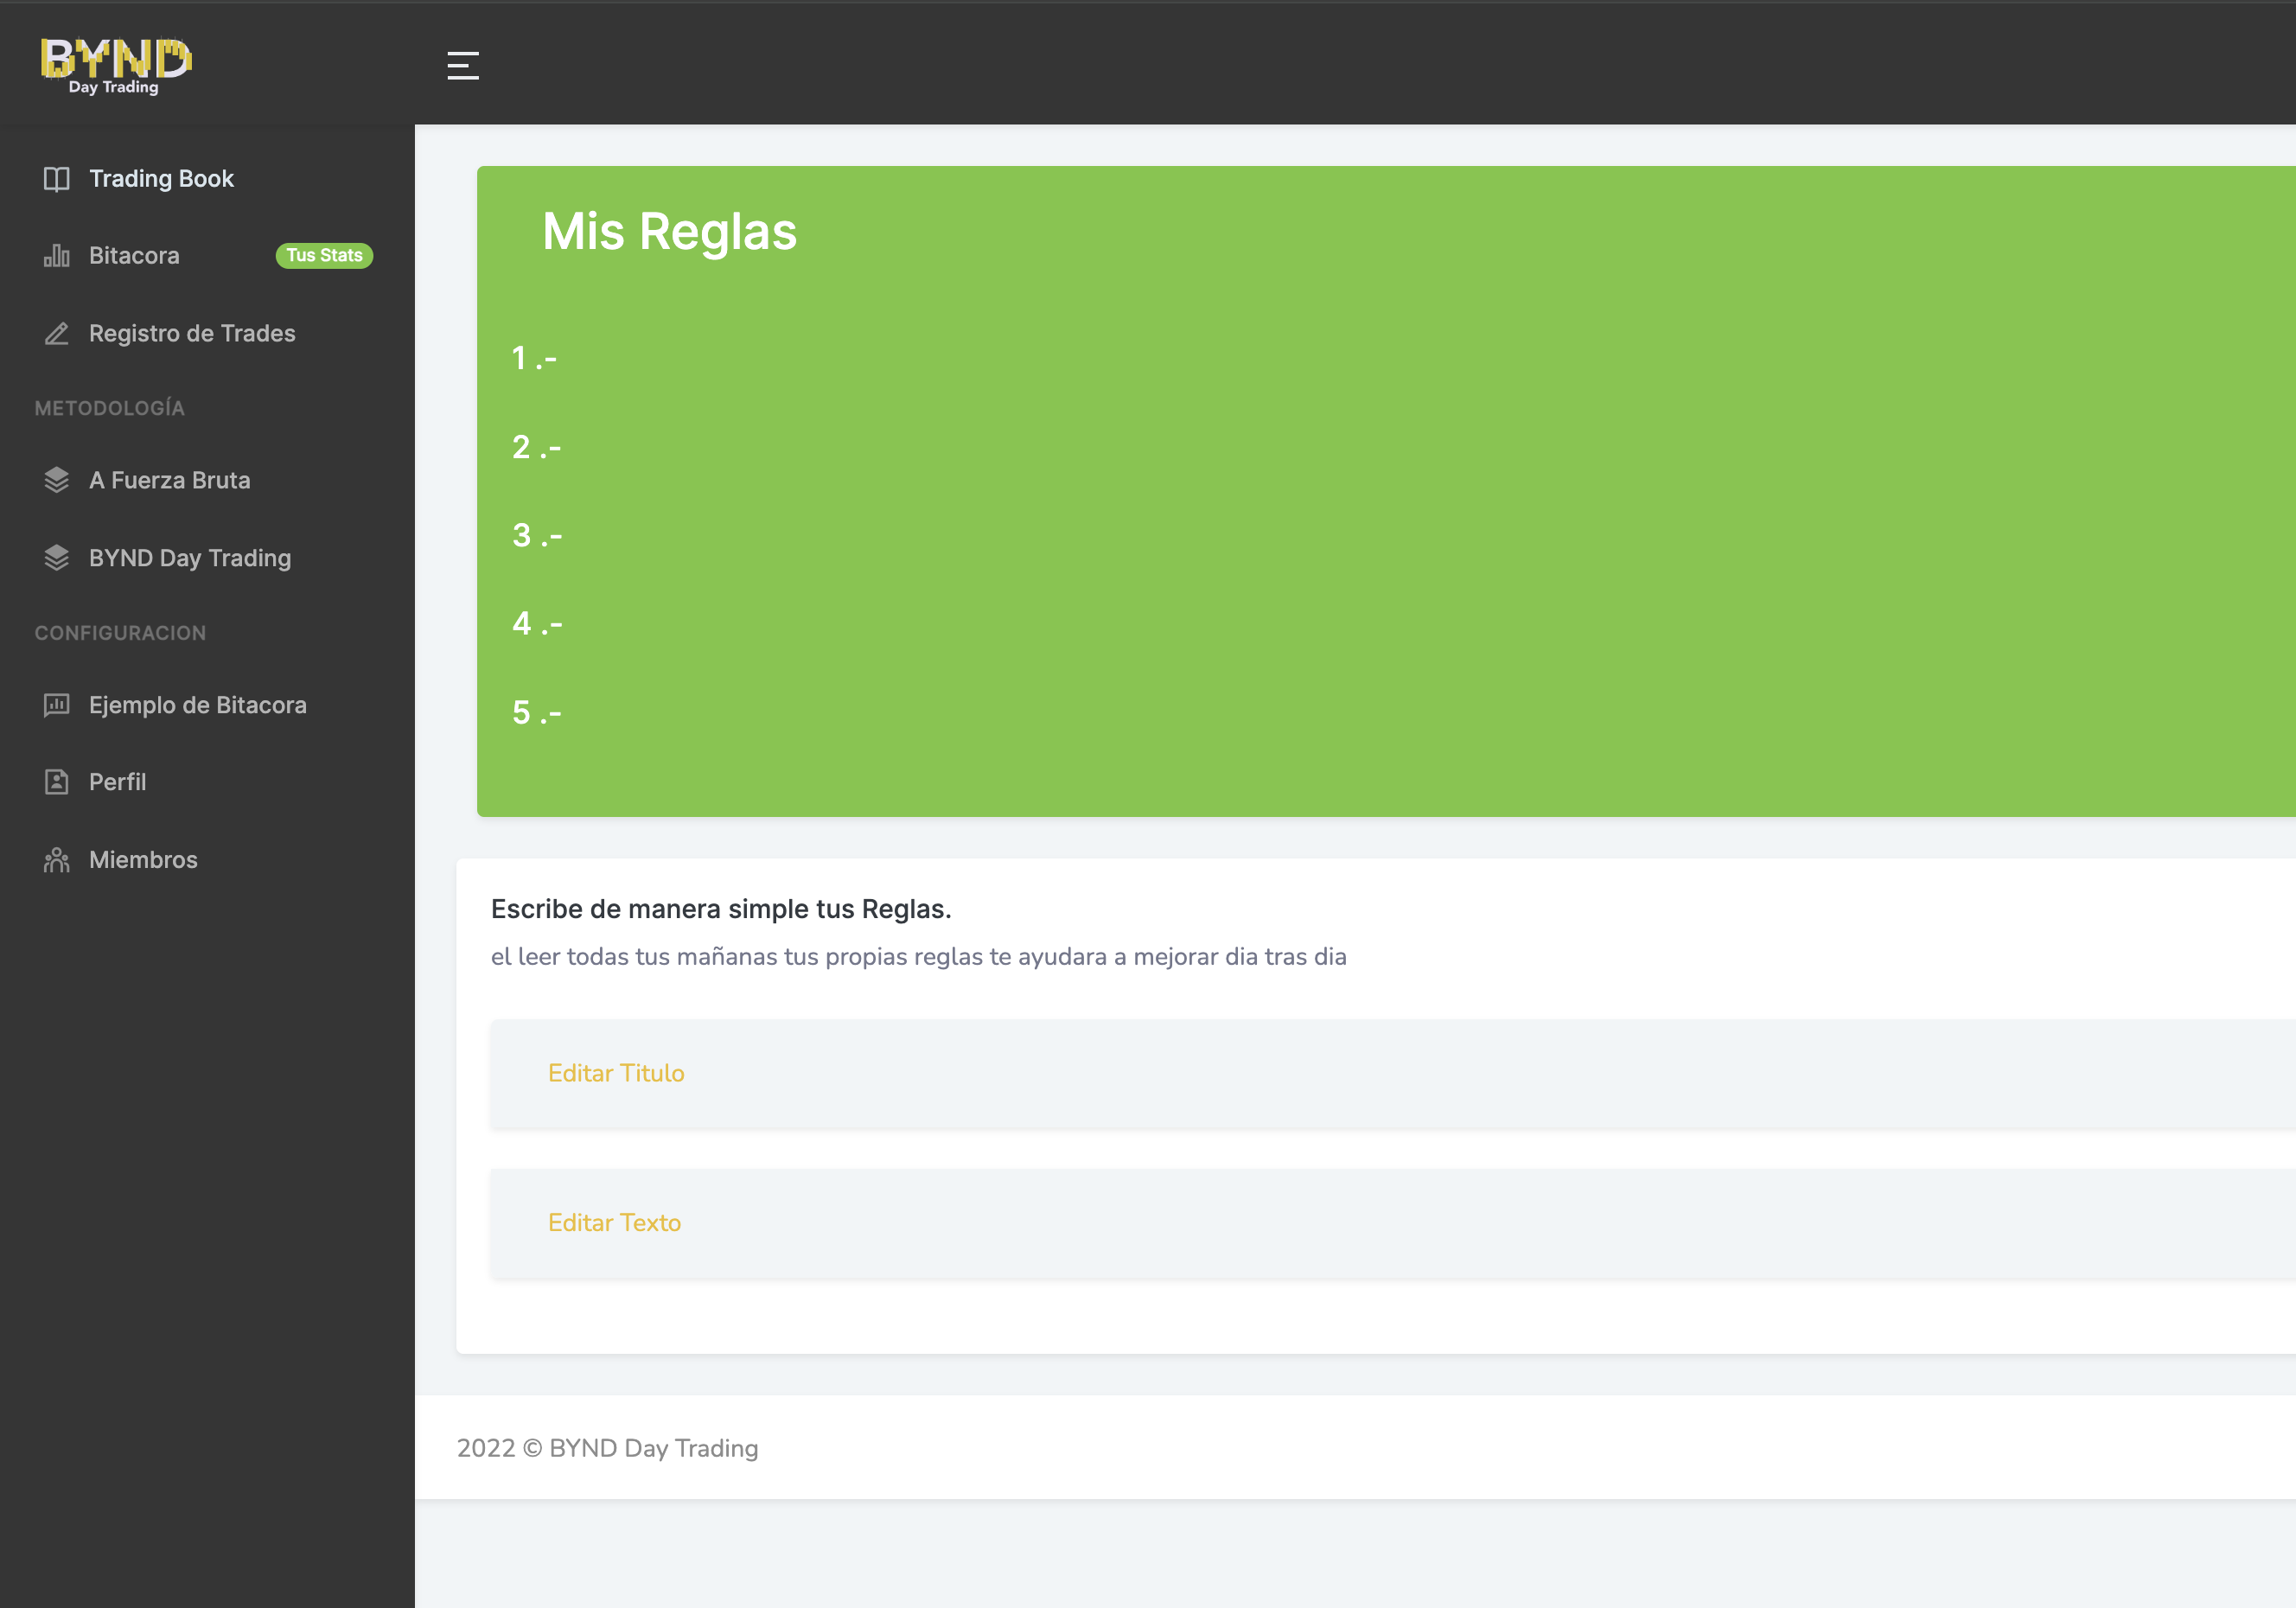Click the Trading Book open-book icon

point(57,179)
